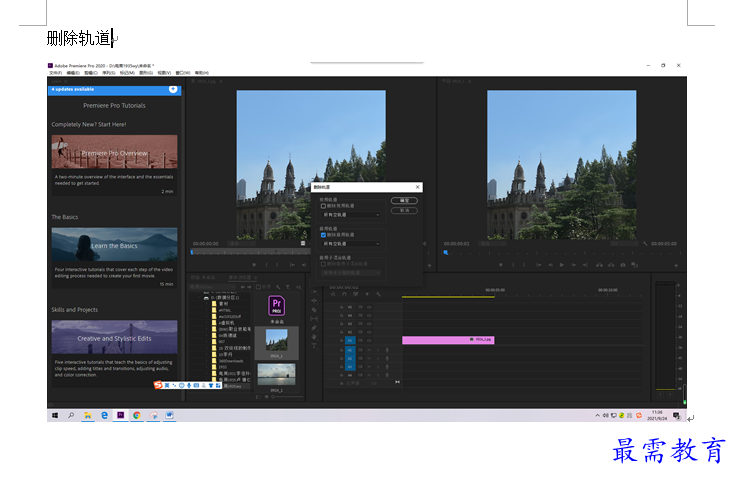This screenshot has width=734, height=482.
Task: Open Creative and Stylistic Edits tutorial
Action: 115,337
